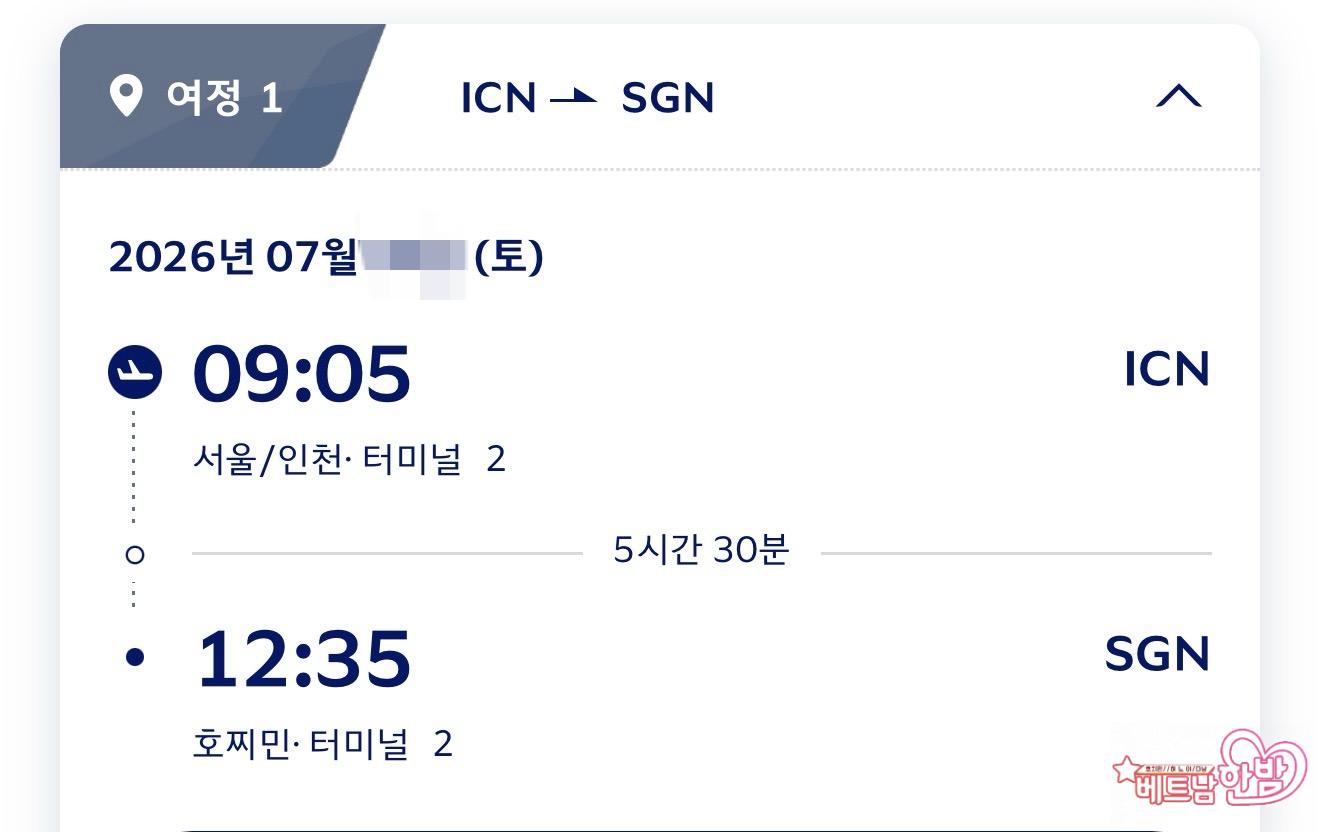Click the 12:35 arrival time
This screenshot has width=1320, height=832.
coord(303,659)
